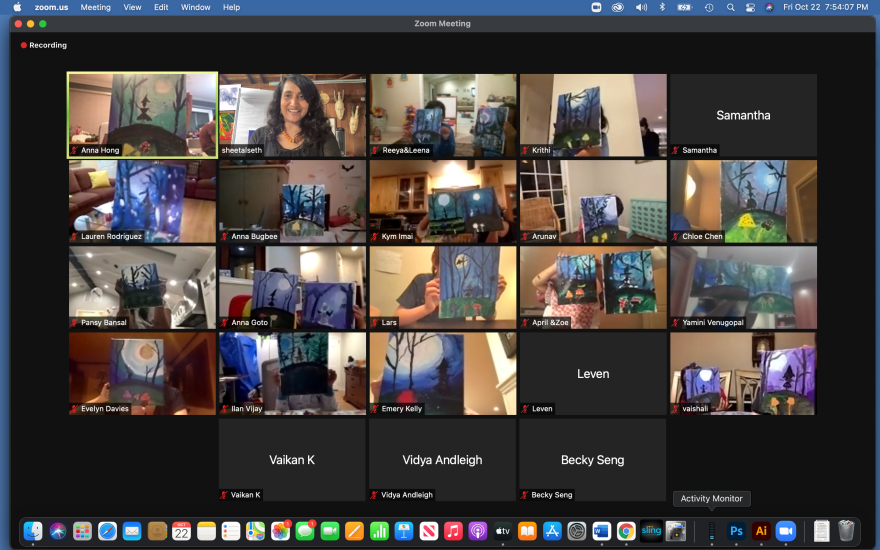The image size is (880, 550).
Task: Select sheetalseth's video tile
Action: pos(293,114)
